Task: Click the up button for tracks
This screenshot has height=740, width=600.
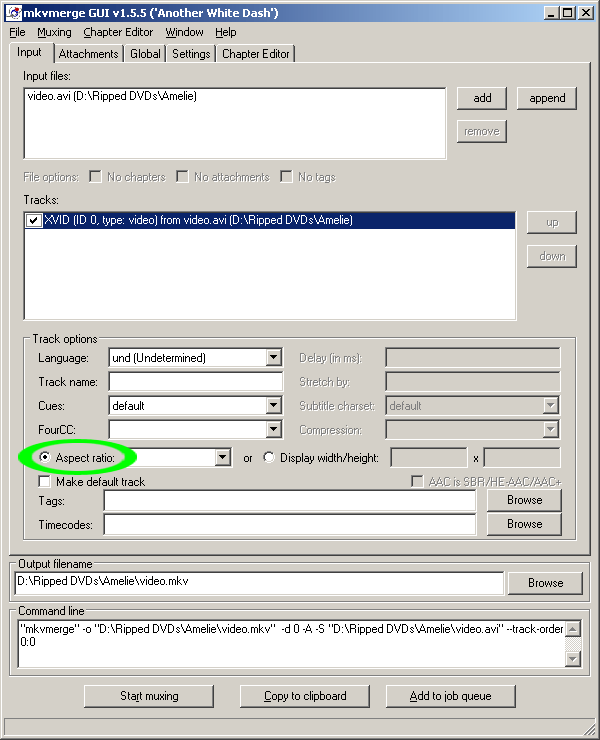Action: (x=552, y=222)
